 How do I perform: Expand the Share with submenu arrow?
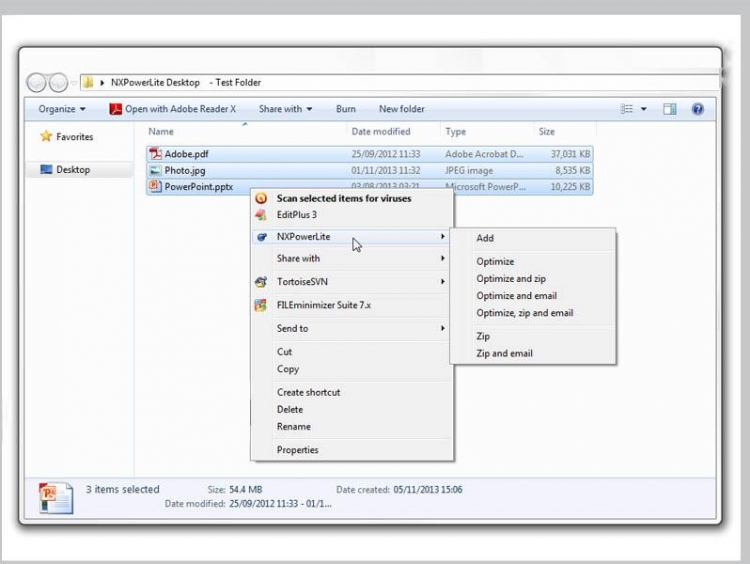coord(442,258)
